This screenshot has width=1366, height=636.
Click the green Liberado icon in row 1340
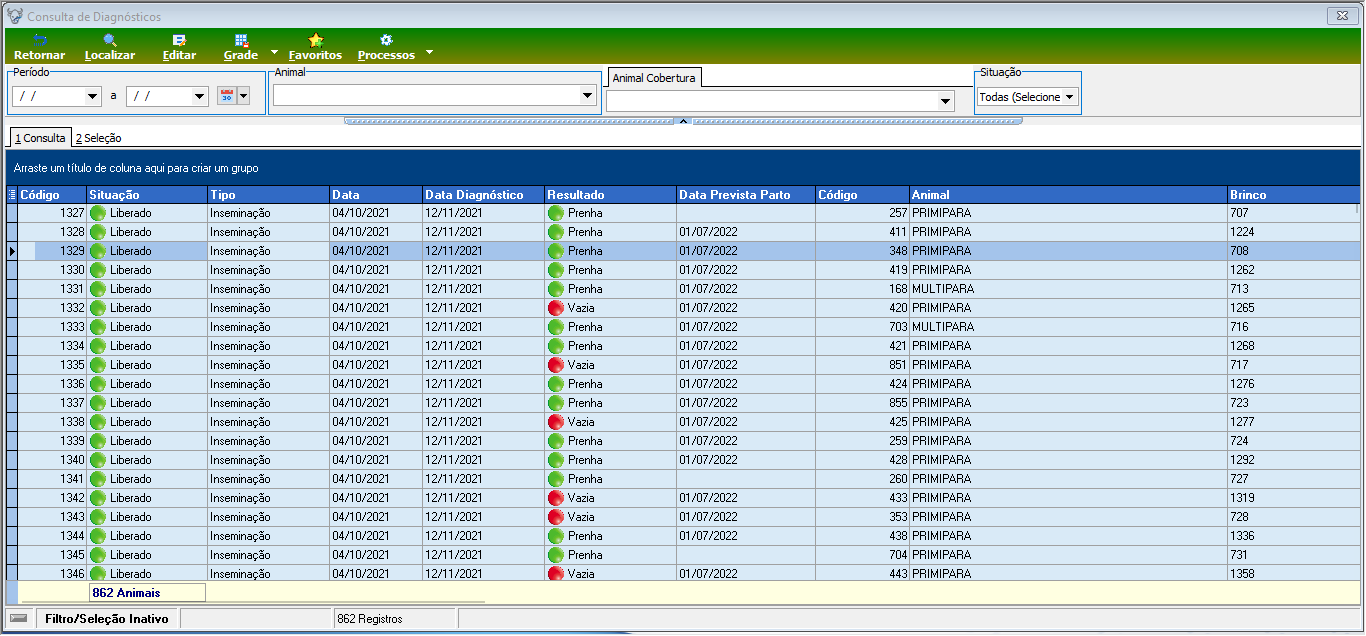[98, 460]
